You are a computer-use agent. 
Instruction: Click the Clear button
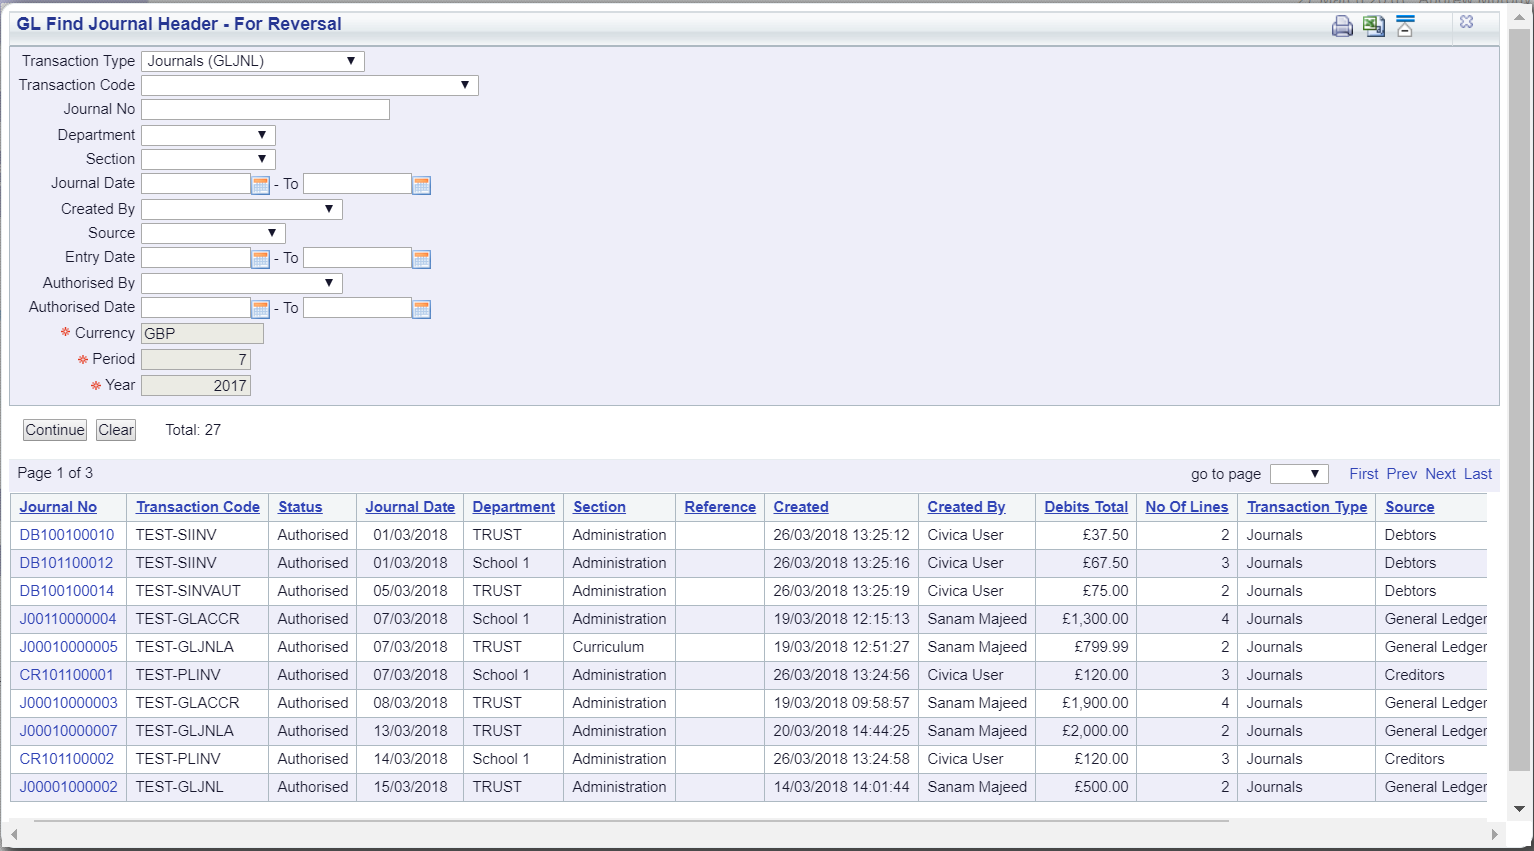(x=116, y=430)
